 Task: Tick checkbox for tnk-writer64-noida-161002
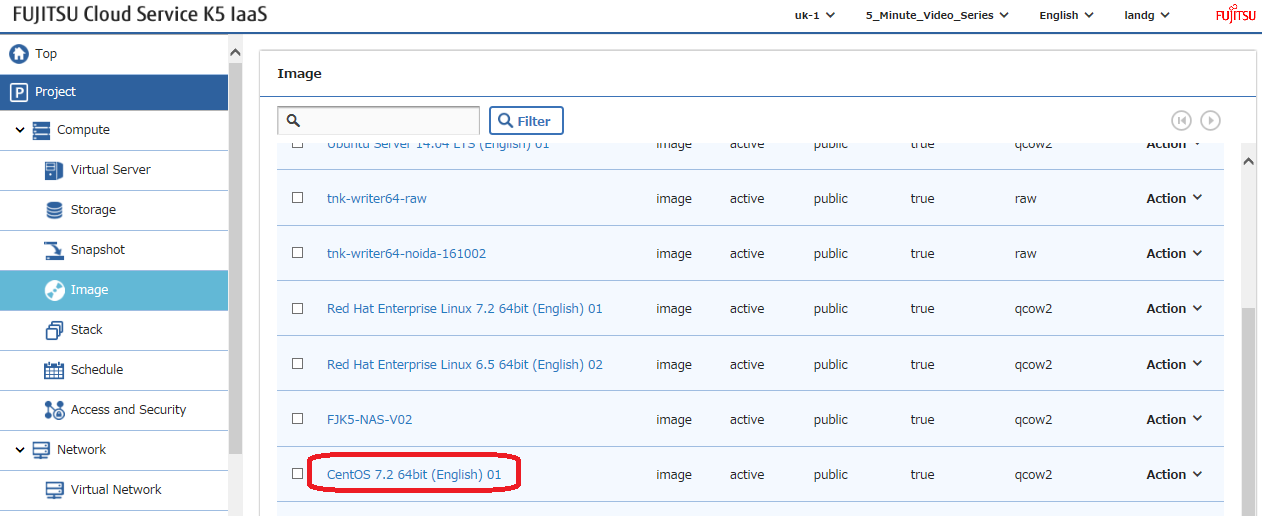pyautogui.click(x=297, y=253)
